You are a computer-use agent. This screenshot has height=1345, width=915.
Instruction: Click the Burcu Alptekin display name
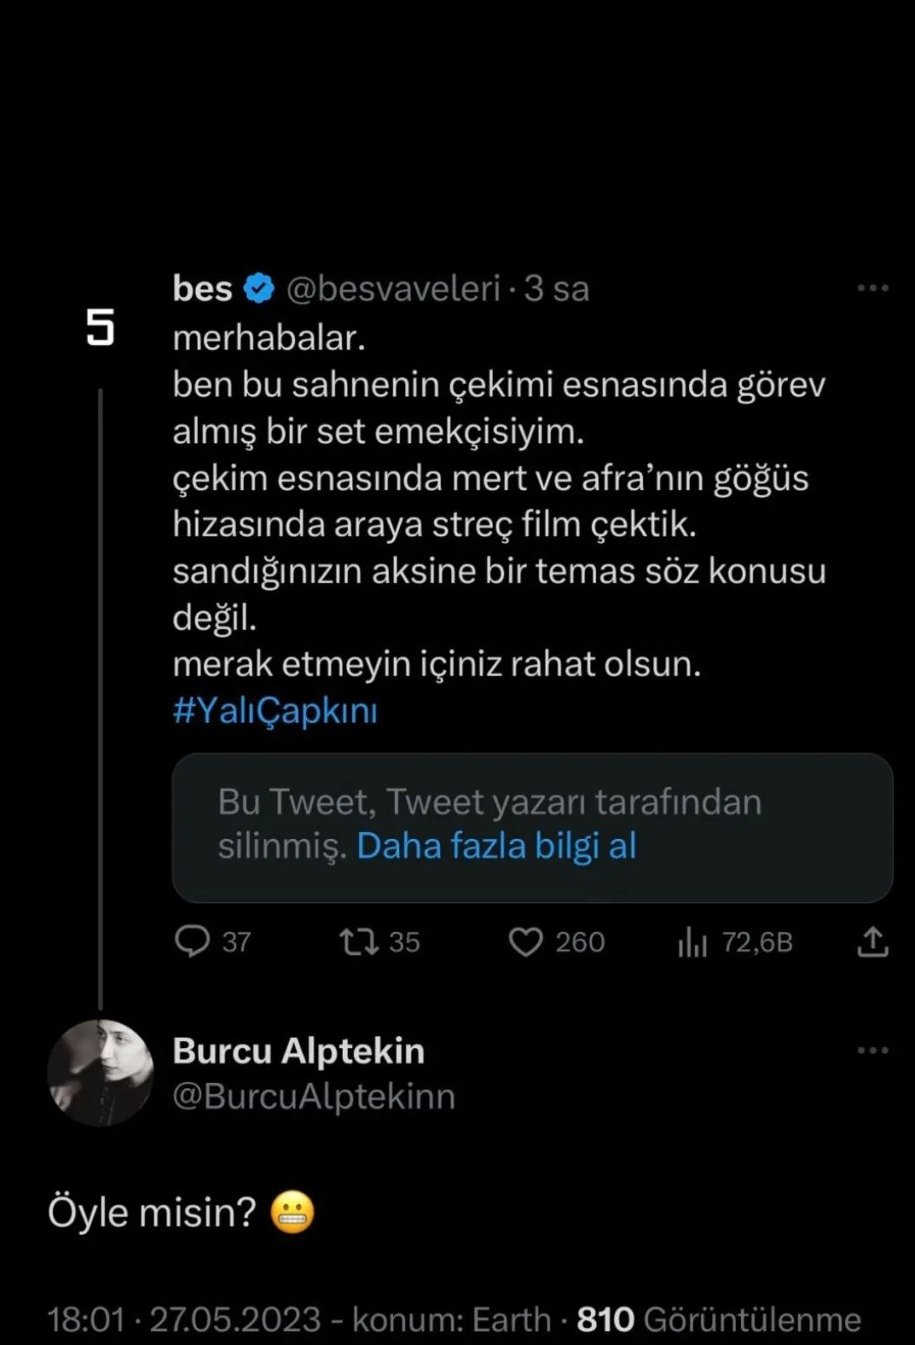298,1051
